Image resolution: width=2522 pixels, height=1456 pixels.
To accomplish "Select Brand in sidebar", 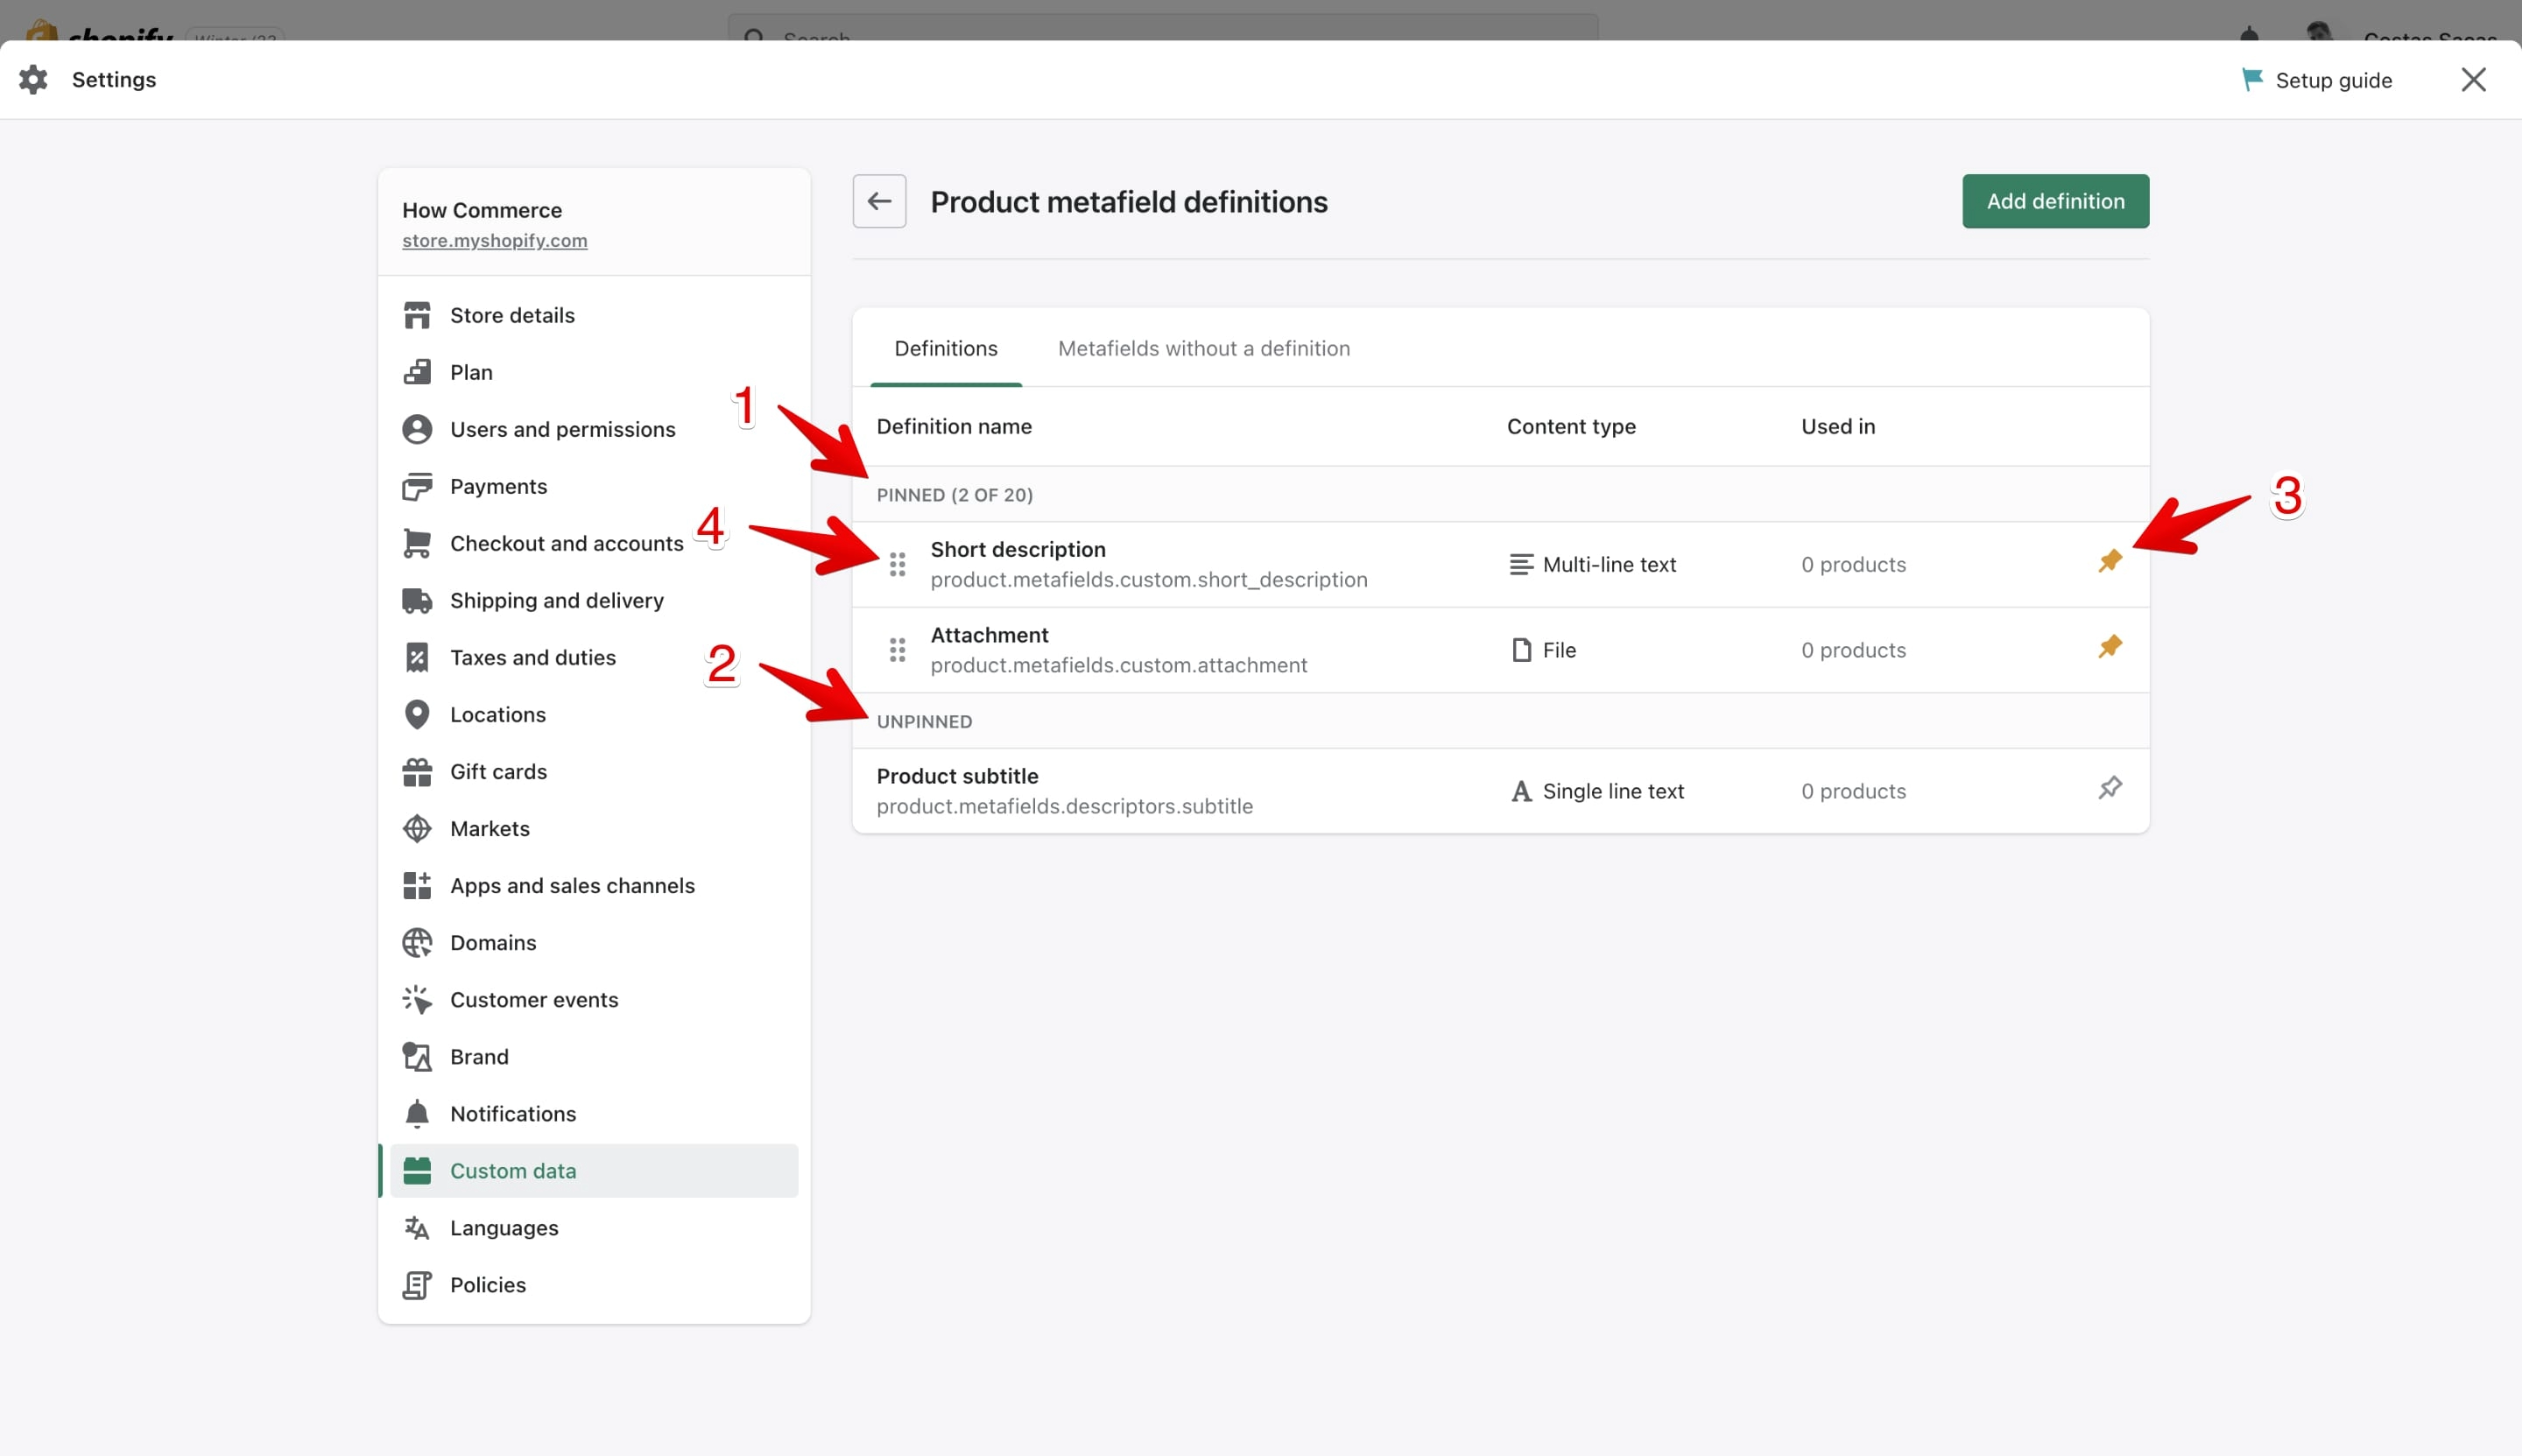I will (x=594, y=1056).
